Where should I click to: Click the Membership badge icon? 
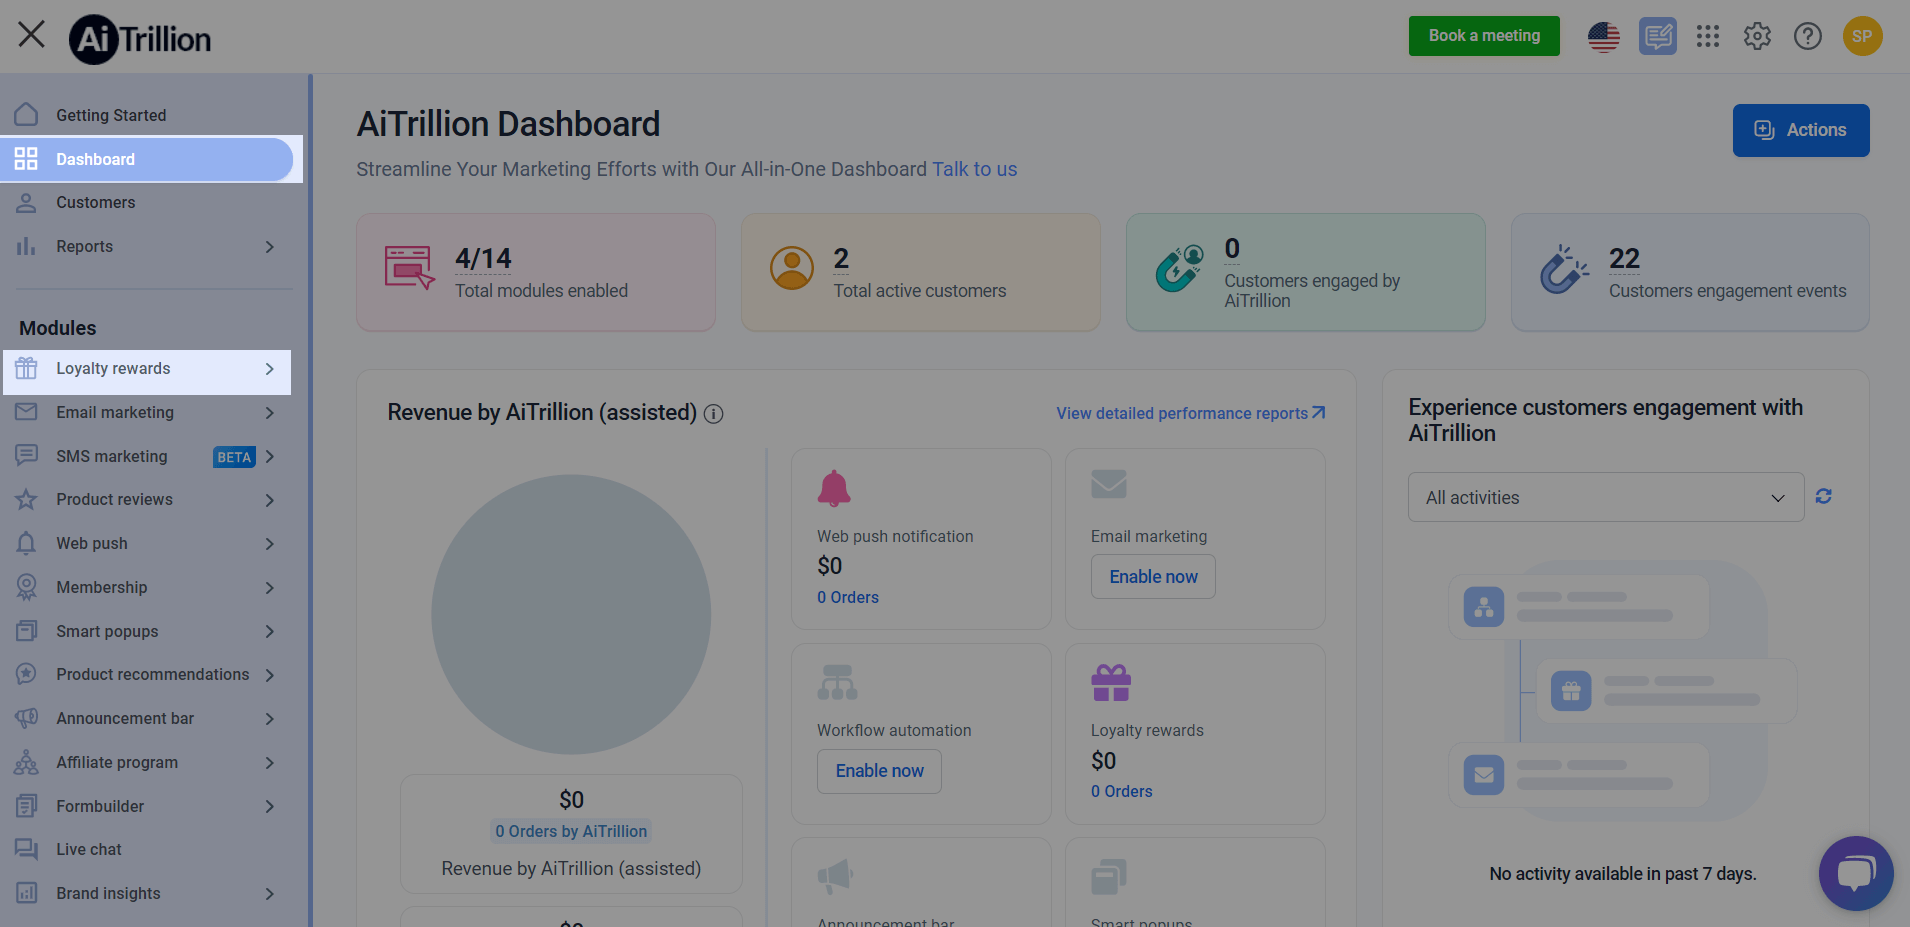tap(27, 587)
